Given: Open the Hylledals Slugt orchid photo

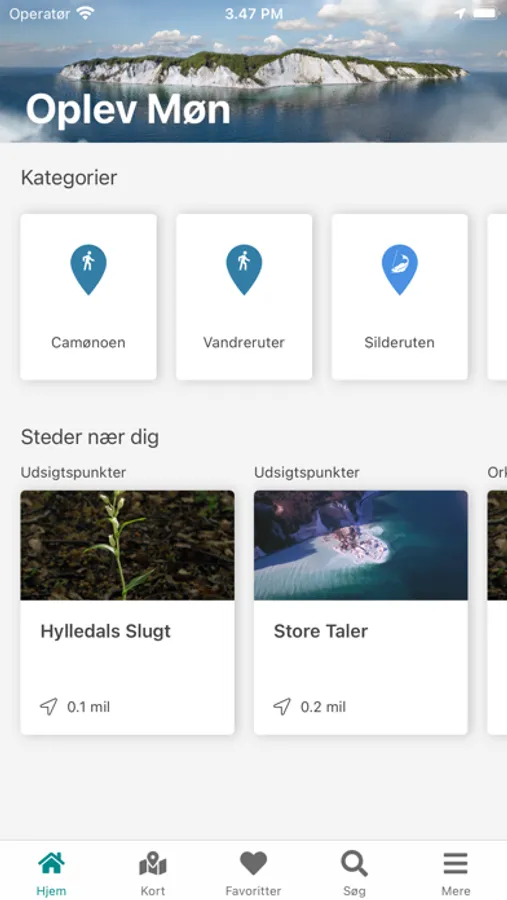Looking at the screenshot, I should pyautogui.click(x=127, y=545).
